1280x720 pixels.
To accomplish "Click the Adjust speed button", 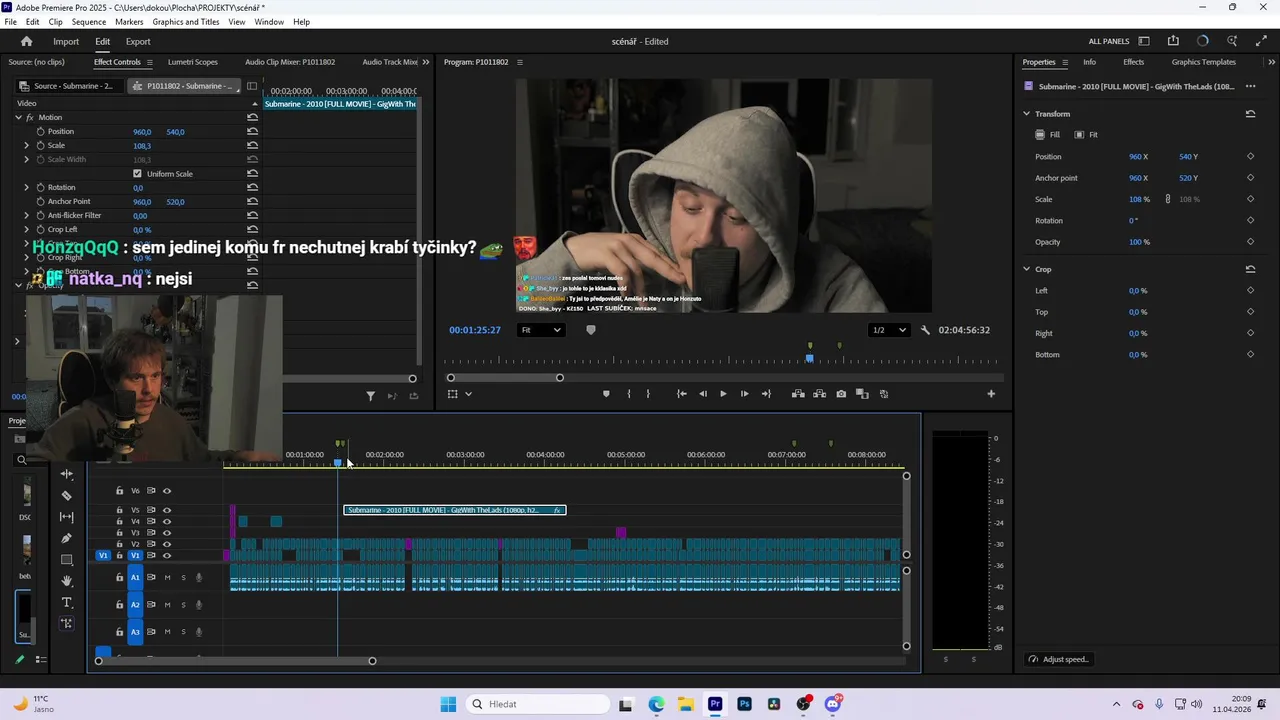I will point(1059,659).
